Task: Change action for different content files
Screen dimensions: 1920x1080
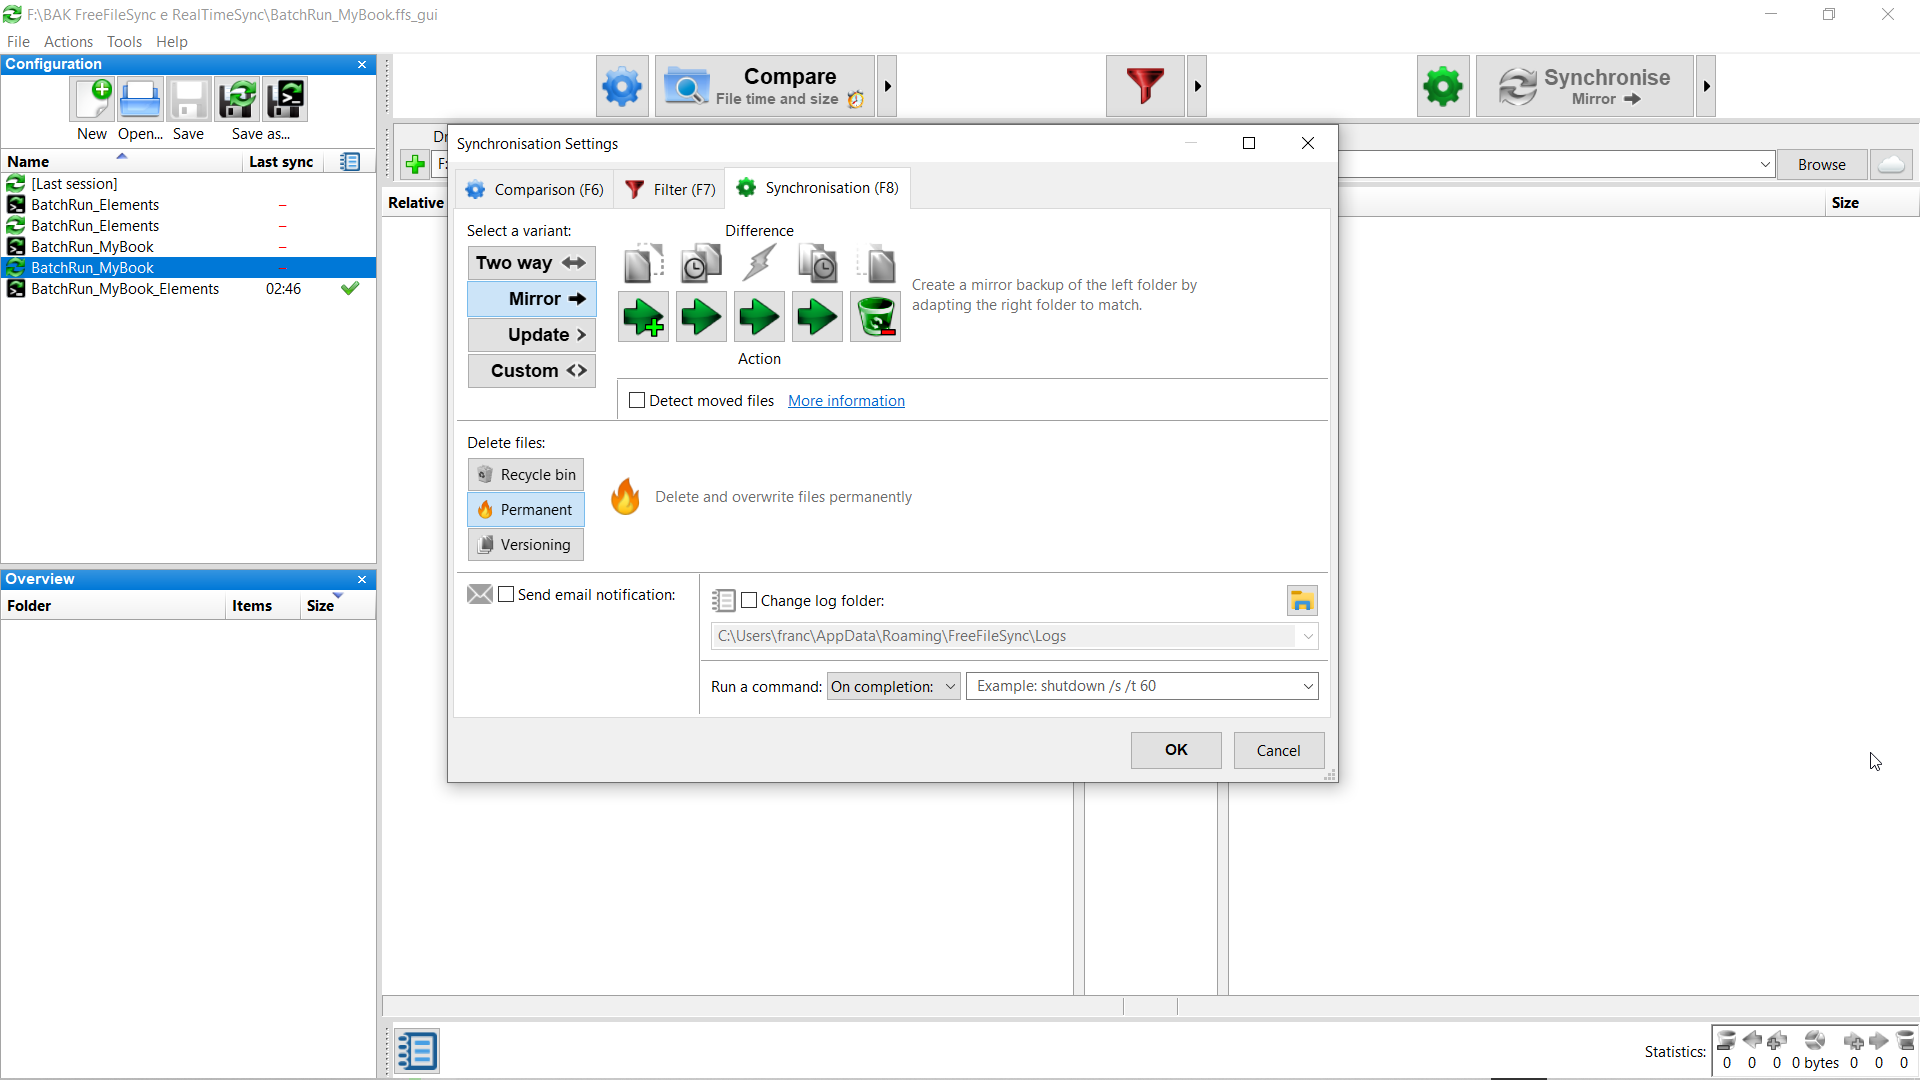Action: (759, 317)
